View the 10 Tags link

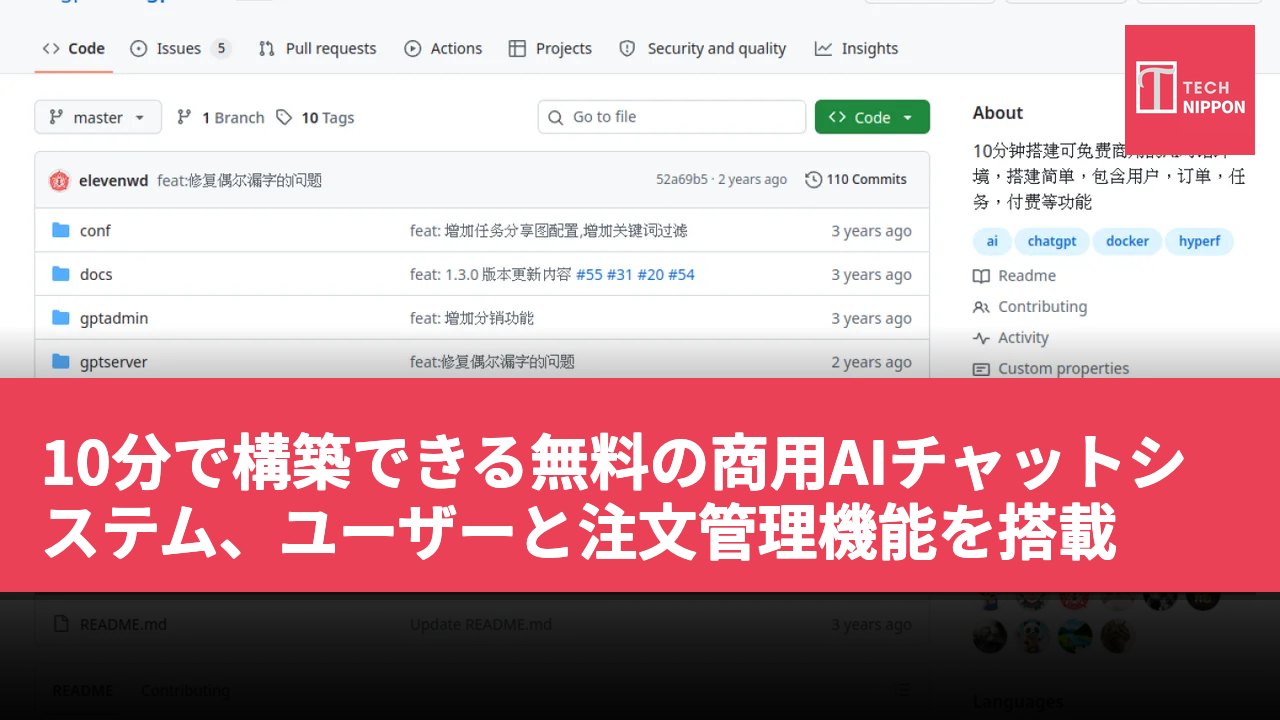click(315, 117)
